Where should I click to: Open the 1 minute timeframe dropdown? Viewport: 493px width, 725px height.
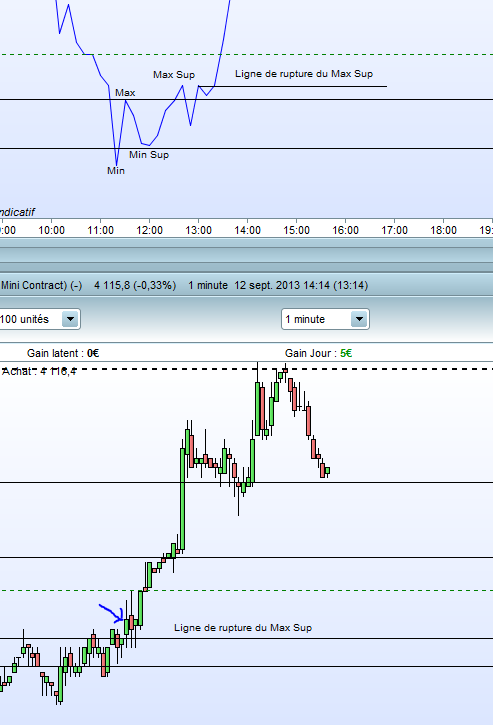[x=359, y=319]
